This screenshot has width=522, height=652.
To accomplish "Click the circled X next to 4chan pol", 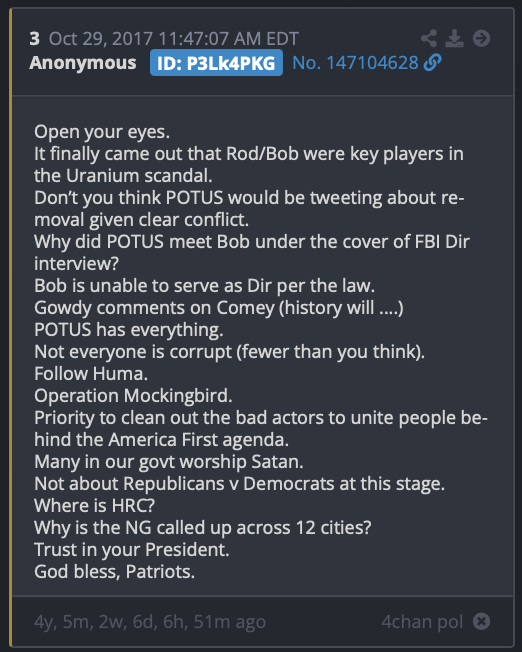I will [x=481, y=622].
